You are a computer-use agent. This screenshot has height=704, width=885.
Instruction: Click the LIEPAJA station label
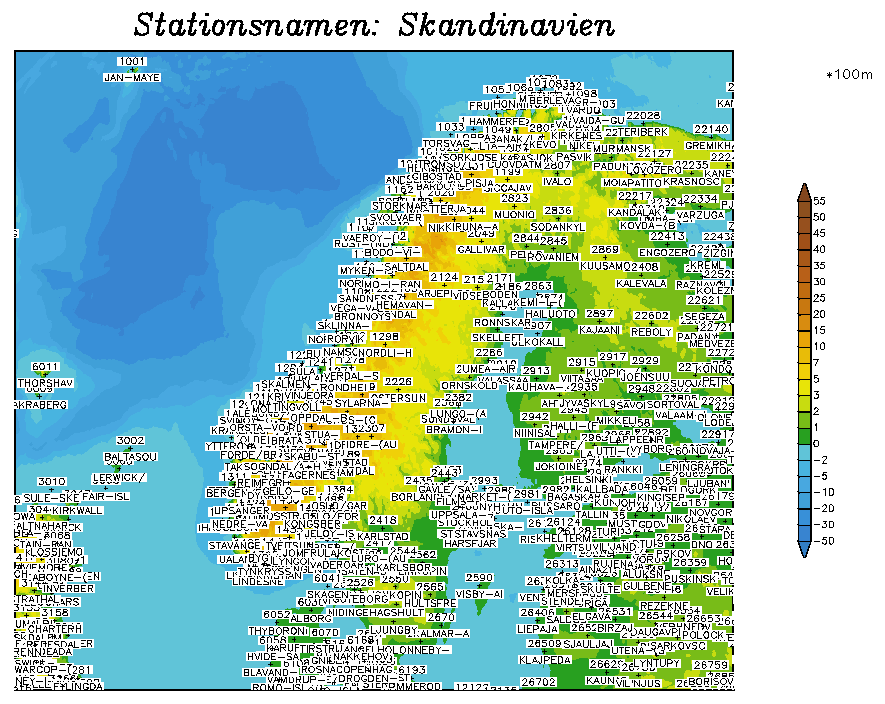(537, 629)
